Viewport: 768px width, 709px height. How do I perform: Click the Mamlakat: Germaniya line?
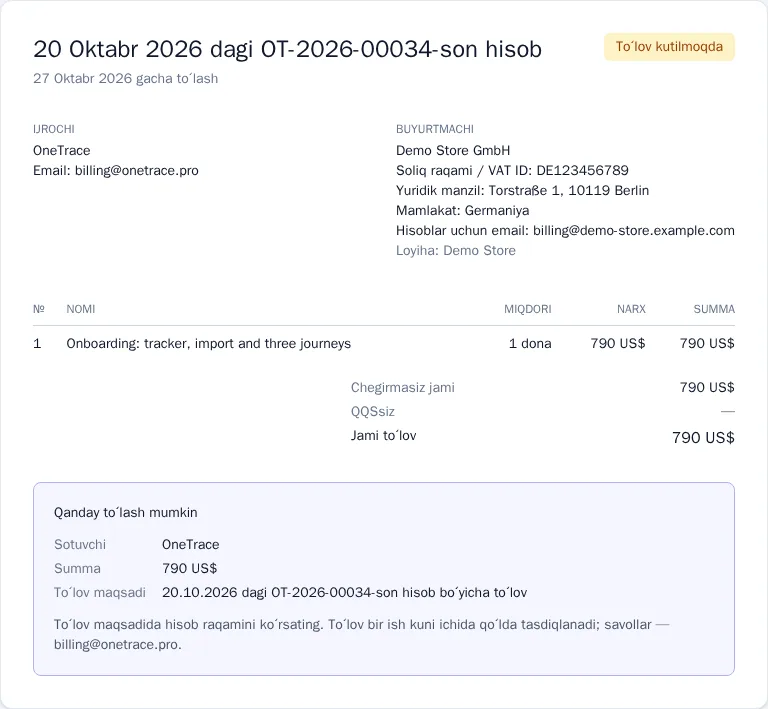462,211
